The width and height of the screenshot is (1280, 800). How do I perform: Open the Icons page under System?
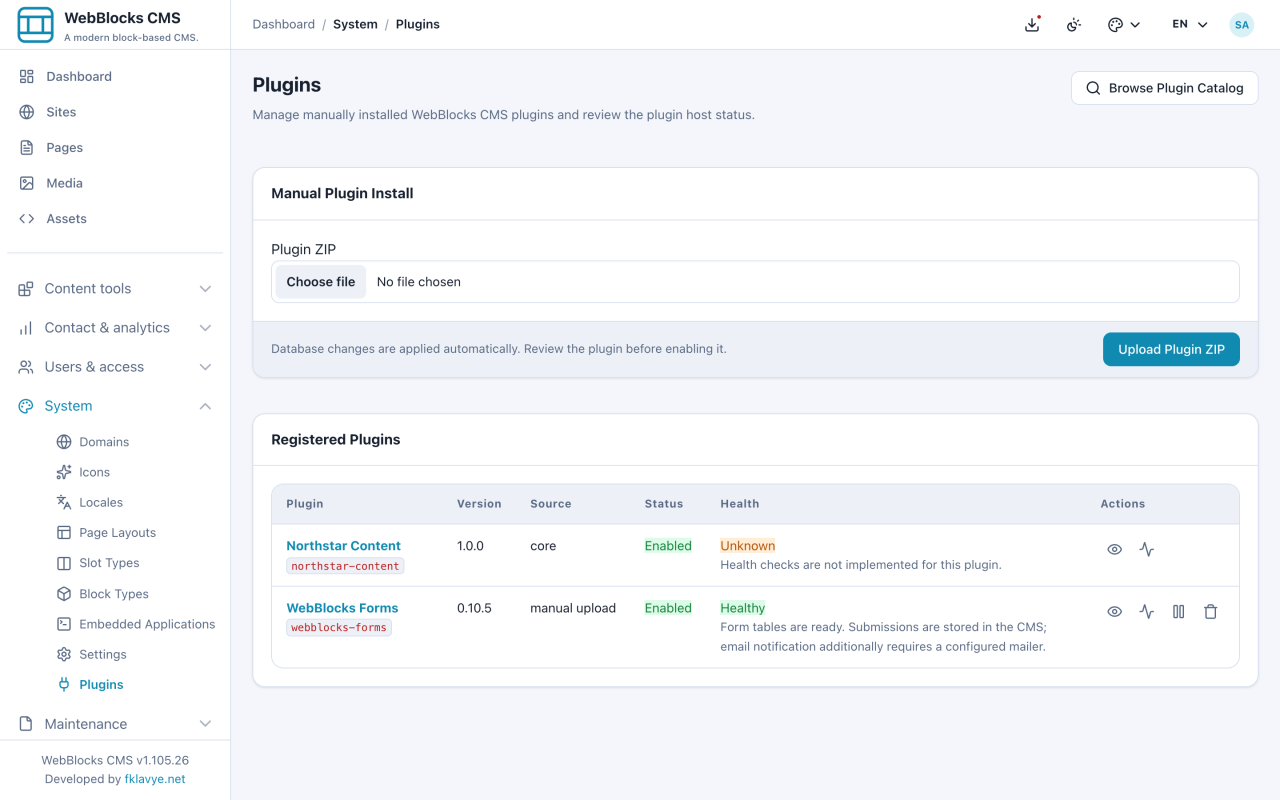[135, 472]
